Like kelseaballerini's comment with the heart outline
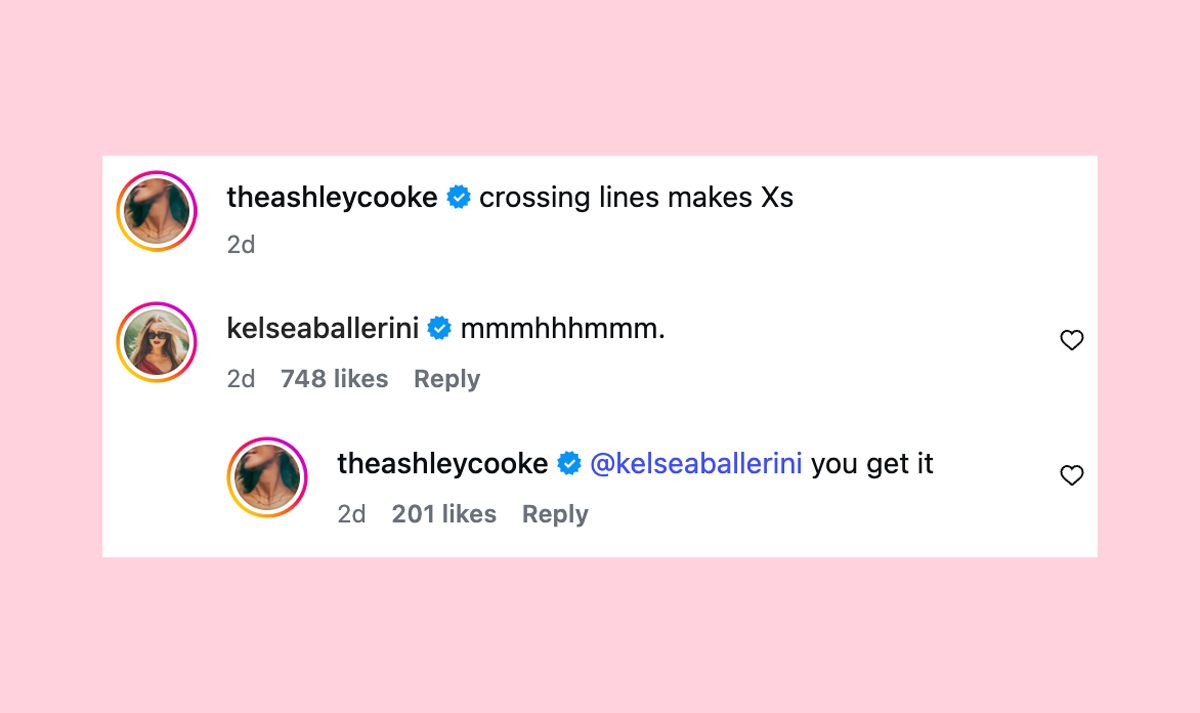1200x713 pixels. (x=1071, y=340)
